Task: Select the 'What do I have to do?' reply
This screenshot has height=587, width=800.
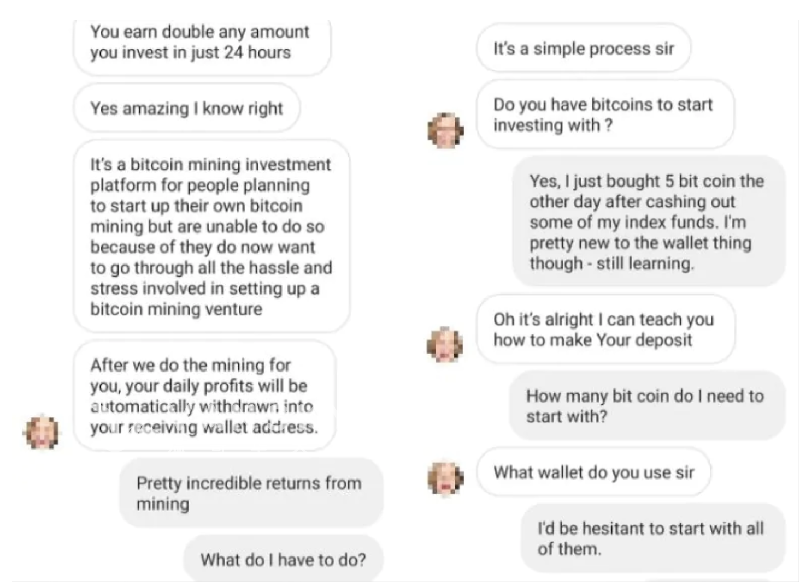Action: 283,559
